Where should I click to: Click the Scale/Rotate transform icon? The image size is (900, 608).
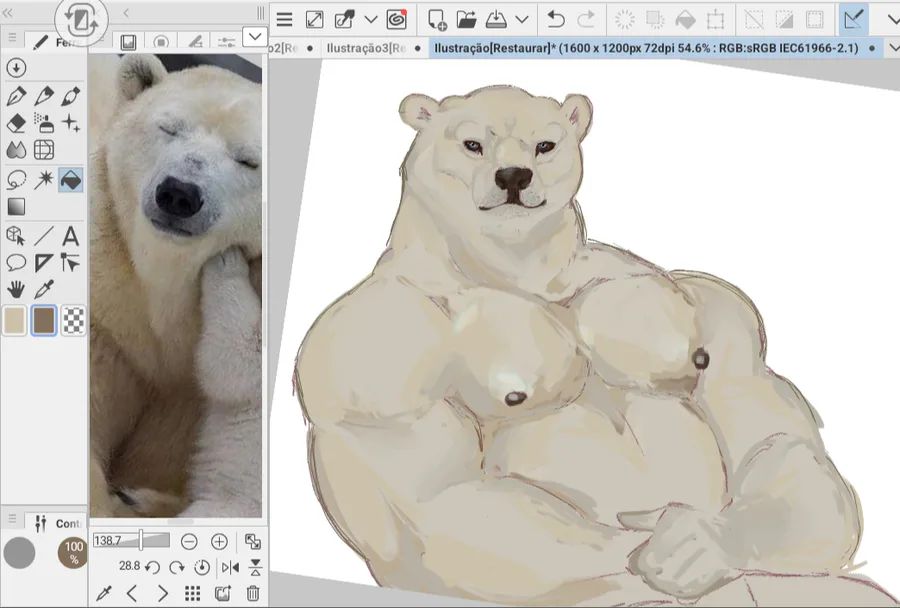click(x=715, y=20)
